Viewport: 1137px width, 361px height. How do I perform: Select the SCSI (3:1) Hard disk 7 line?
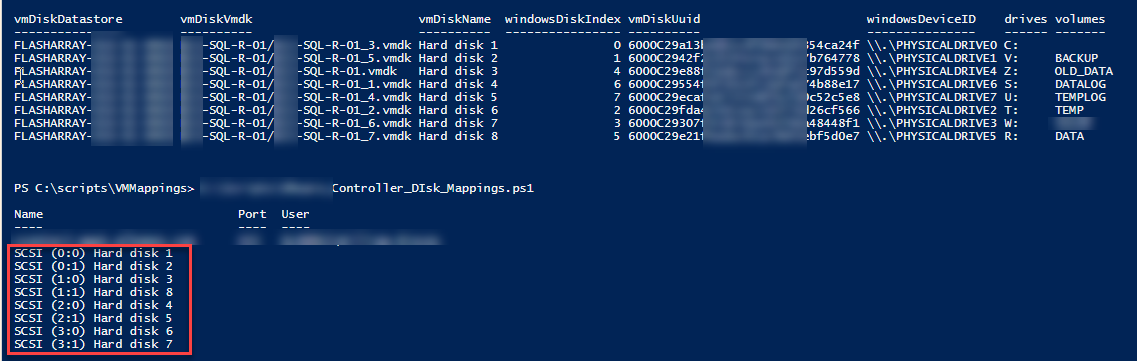94,344
